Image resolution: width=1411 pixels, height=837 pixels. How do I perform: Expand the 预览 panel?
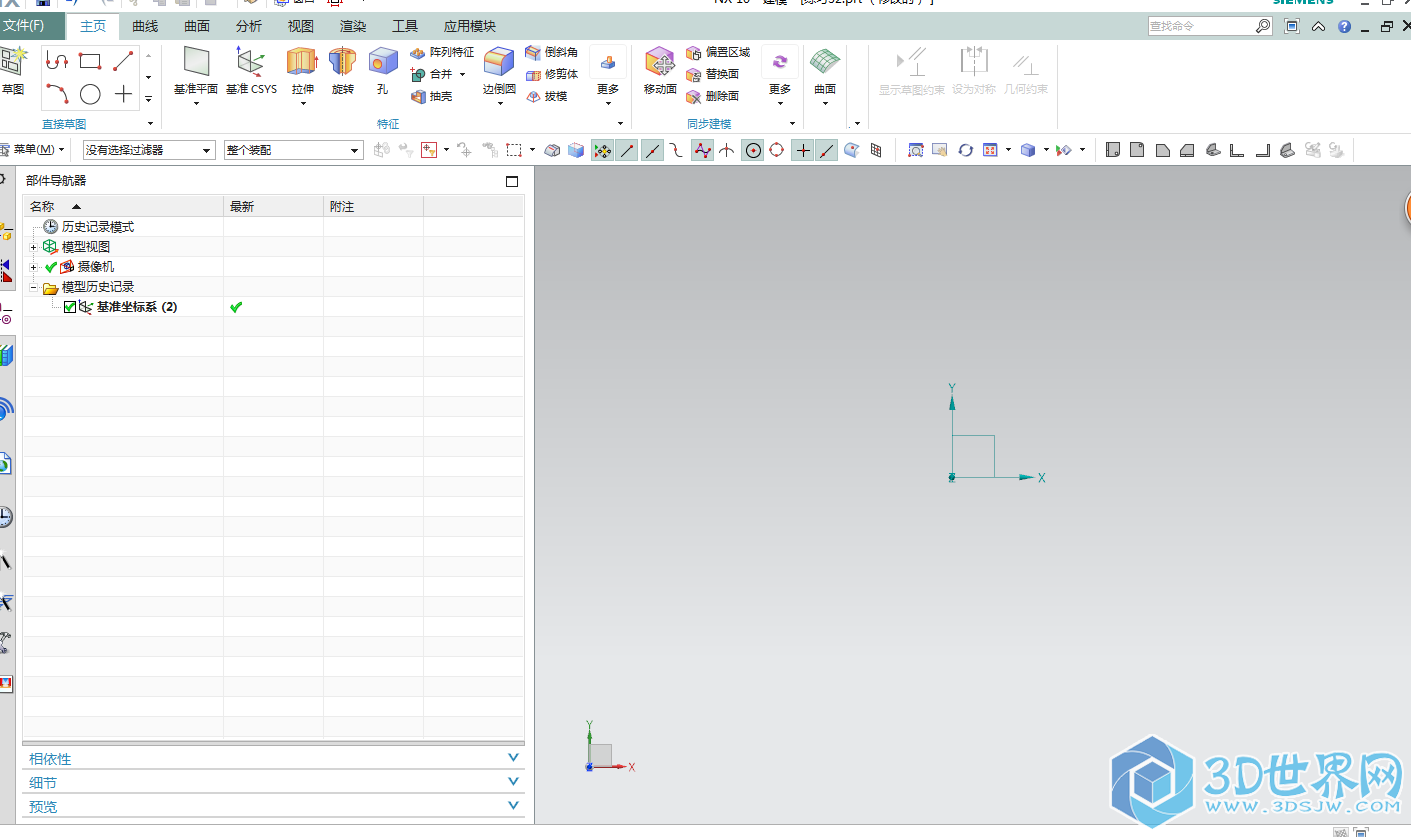point(273,806)
